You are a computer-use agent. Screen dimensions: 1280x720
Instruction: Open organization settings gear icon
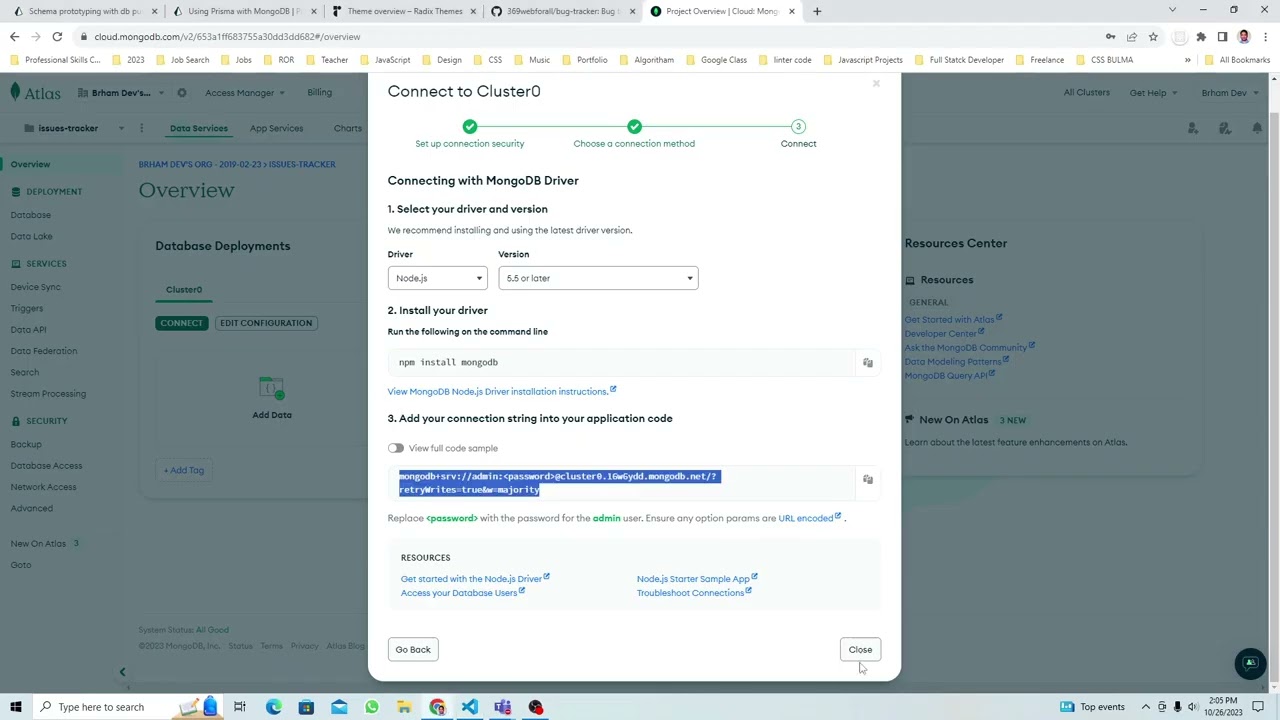[x=182, y=93]
